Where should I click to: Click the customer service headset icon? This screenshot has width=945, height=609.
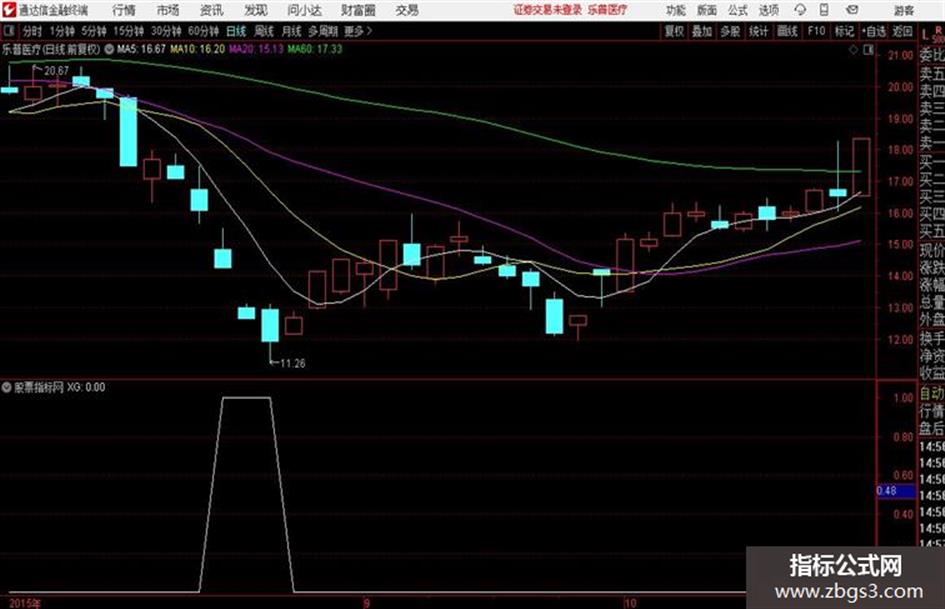point(800,10)
